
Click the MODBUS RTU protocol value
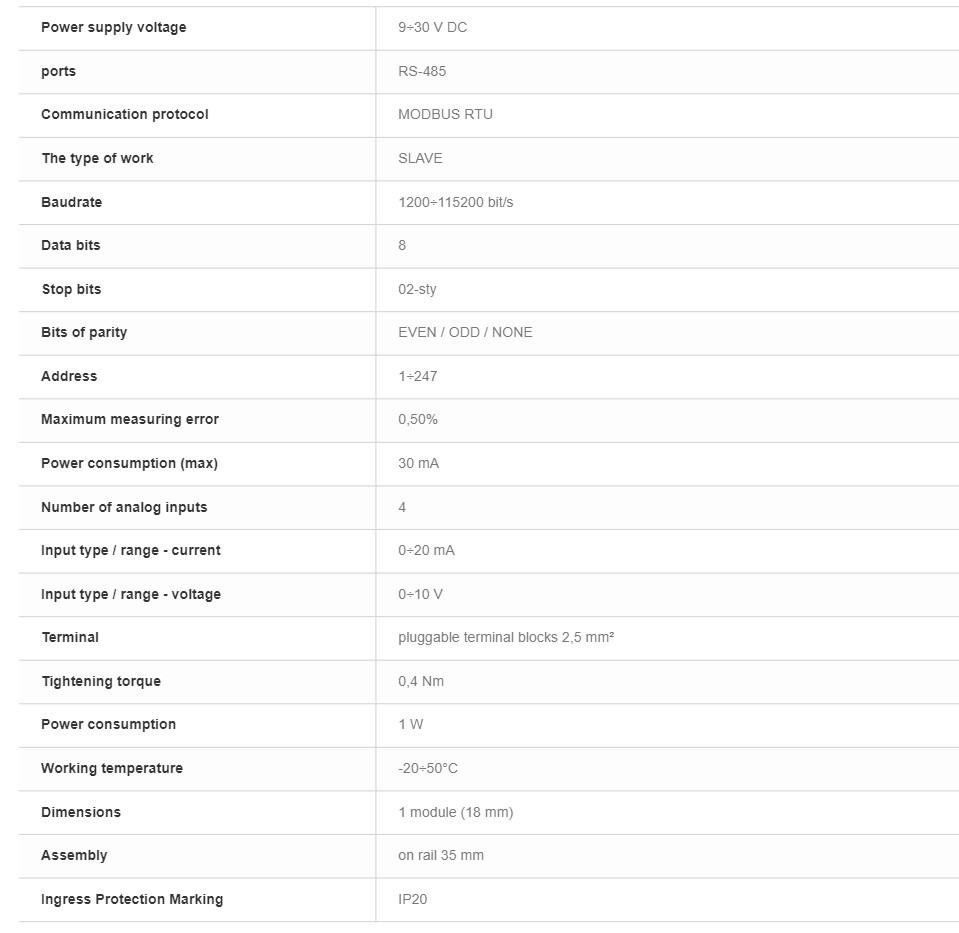point(445,114)
